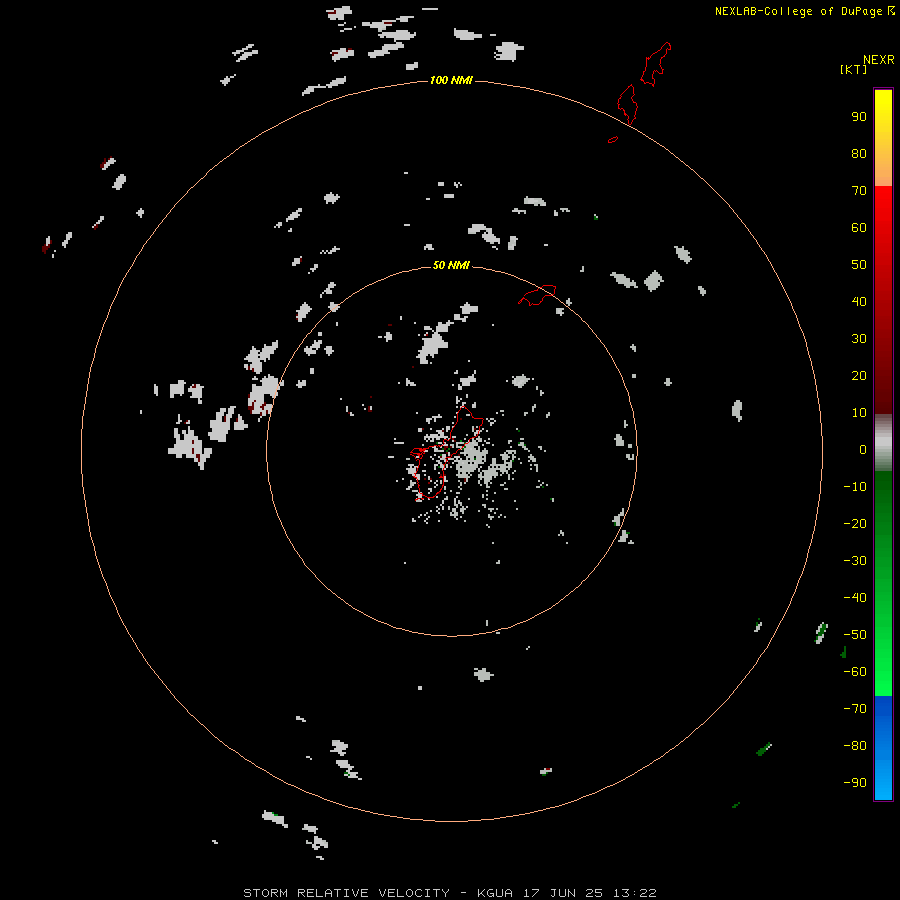Click the small island outline on the 50 NMI ring
The image size is (900, 900).
tap(537, 295)
